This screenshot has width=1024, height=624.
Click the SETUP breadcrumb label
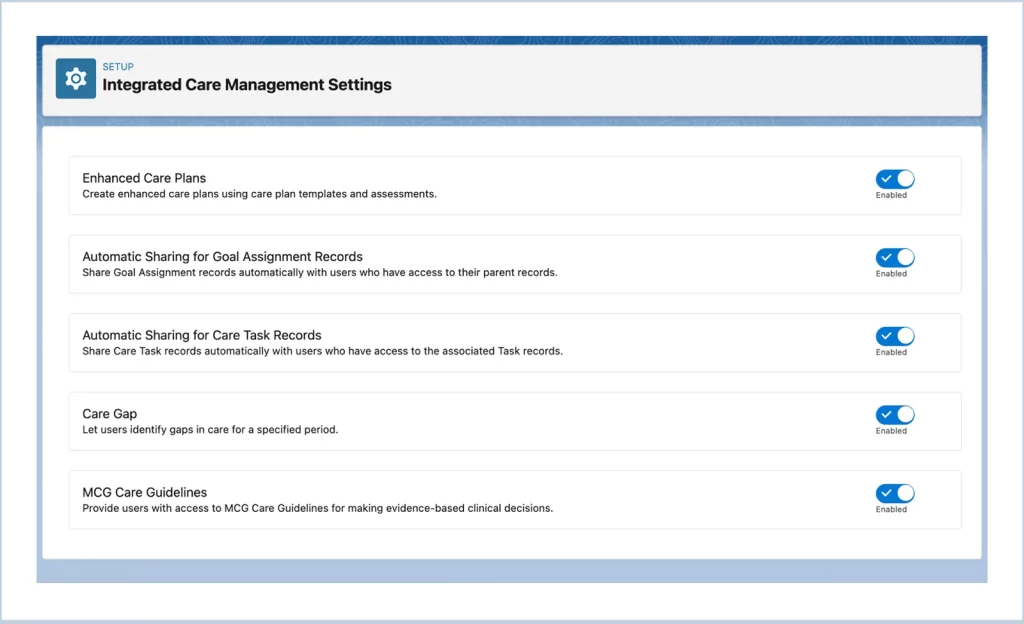[x=118, y=67]
